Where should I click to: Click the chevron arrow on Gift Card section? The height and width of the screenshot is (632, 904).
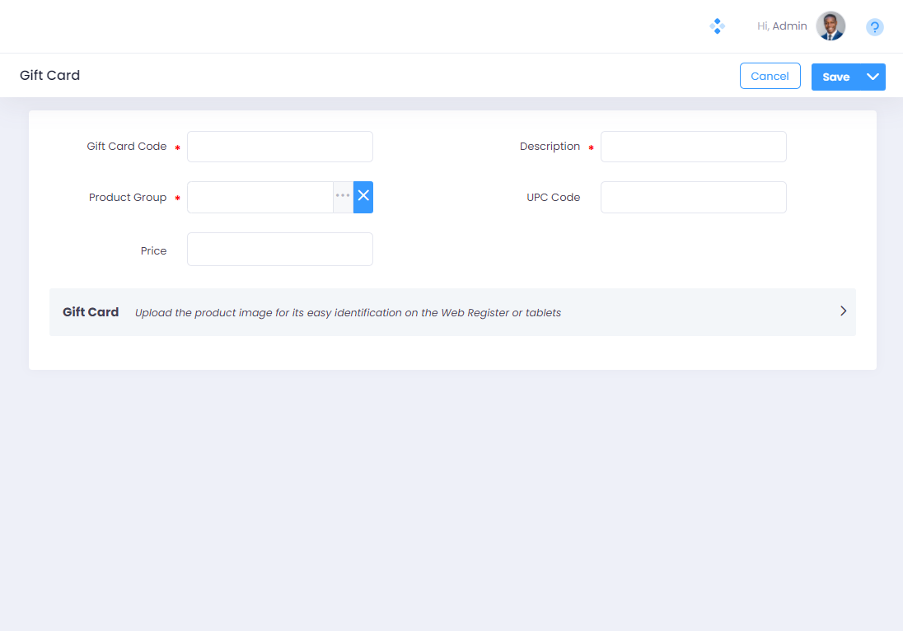coord(843,311)
